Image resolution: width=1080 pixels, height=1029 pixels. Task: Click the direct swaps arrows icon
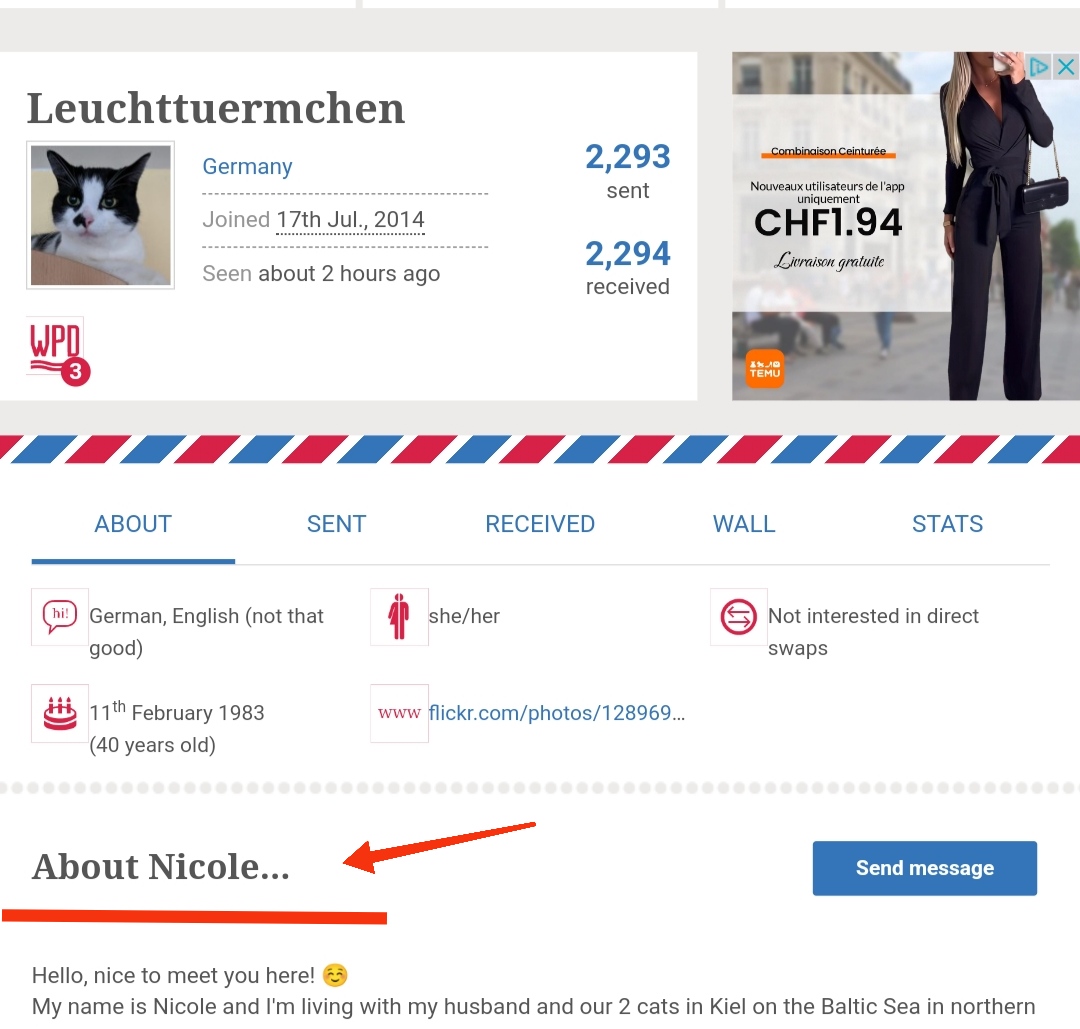(x=738, y=616)
